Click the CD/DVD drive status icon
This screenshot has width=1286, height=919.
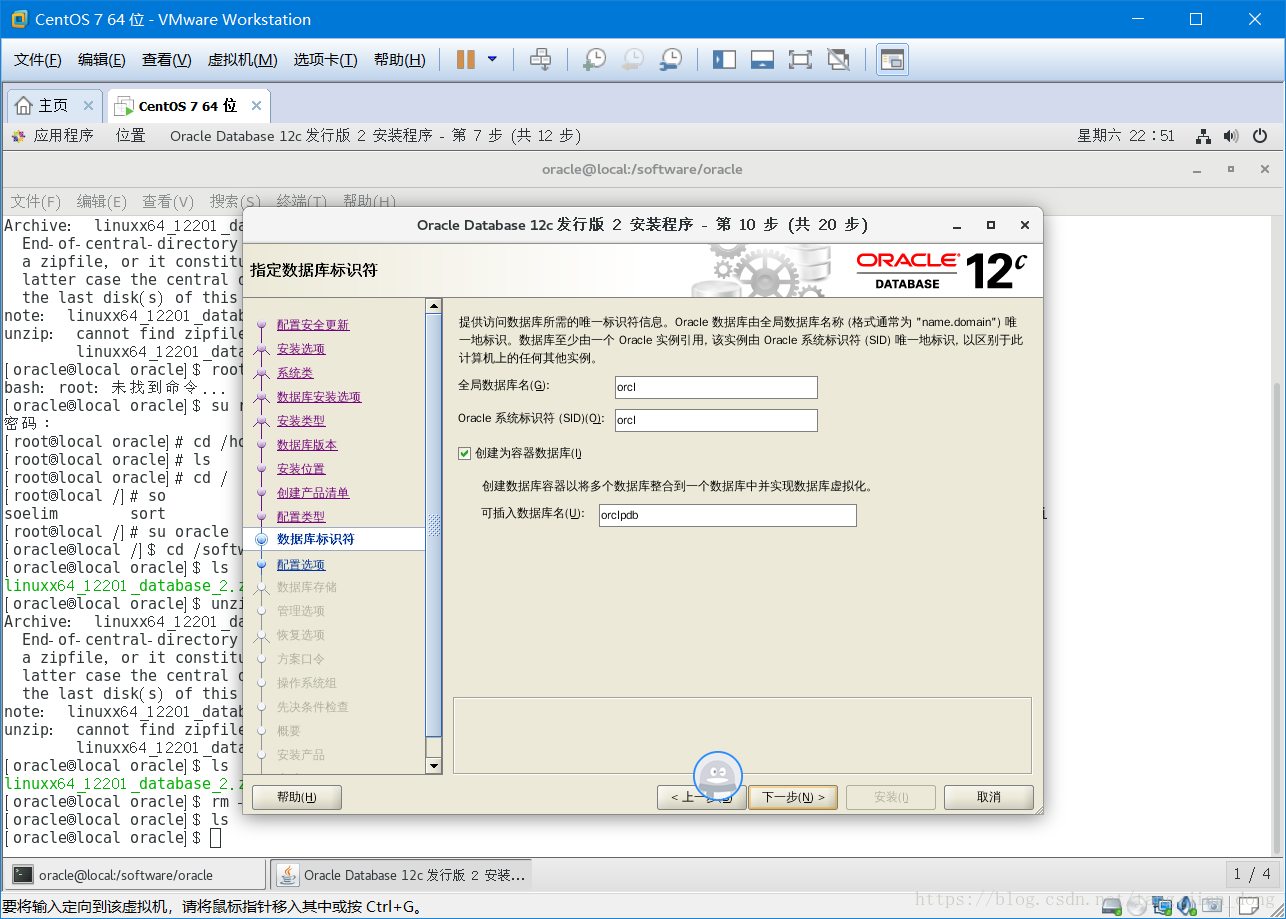click(x=1137, y=906)
